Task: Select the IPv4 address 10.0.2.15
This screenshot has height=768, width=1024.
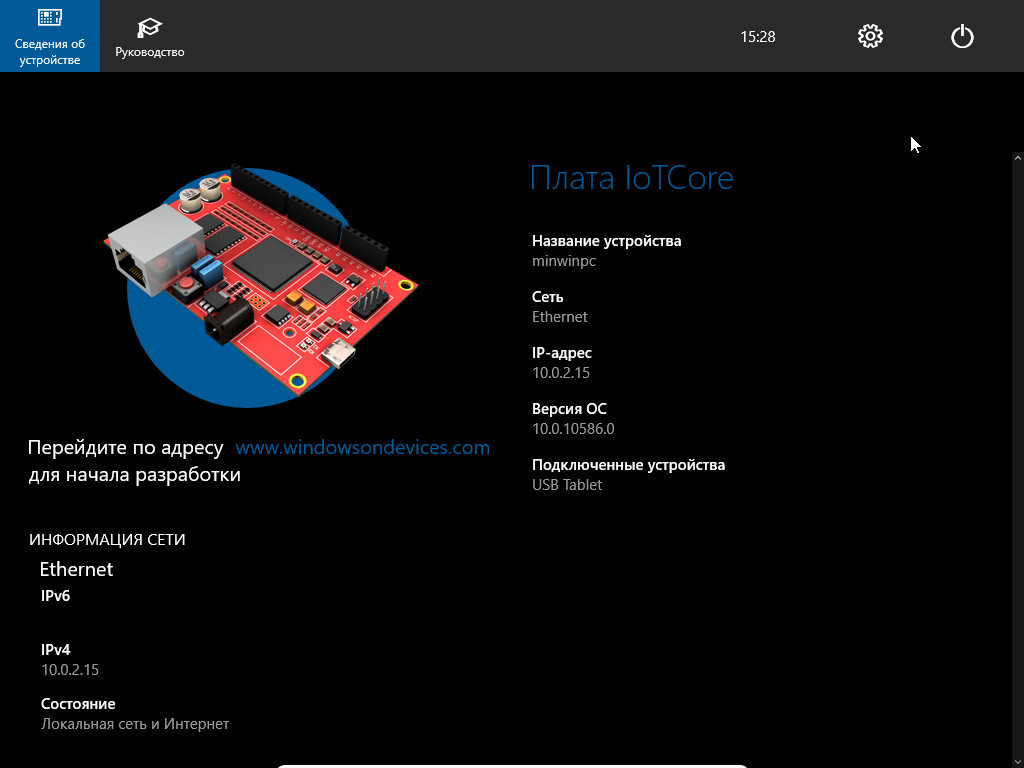Action: coord(70,669)
